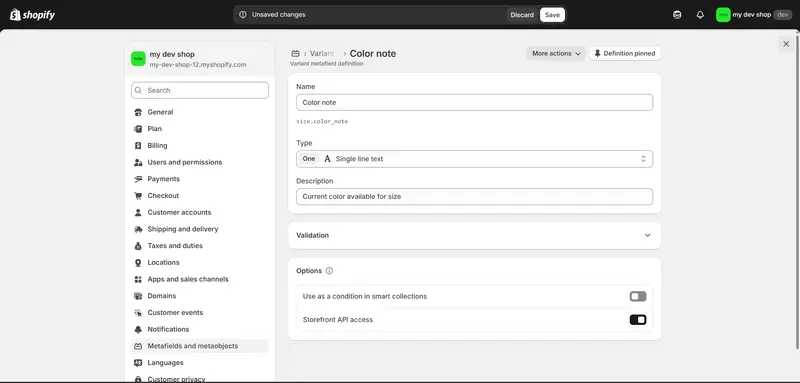This screenshot has width=800, height=383.
Task: Click the Shopify logo
Action: click(32, 15)
